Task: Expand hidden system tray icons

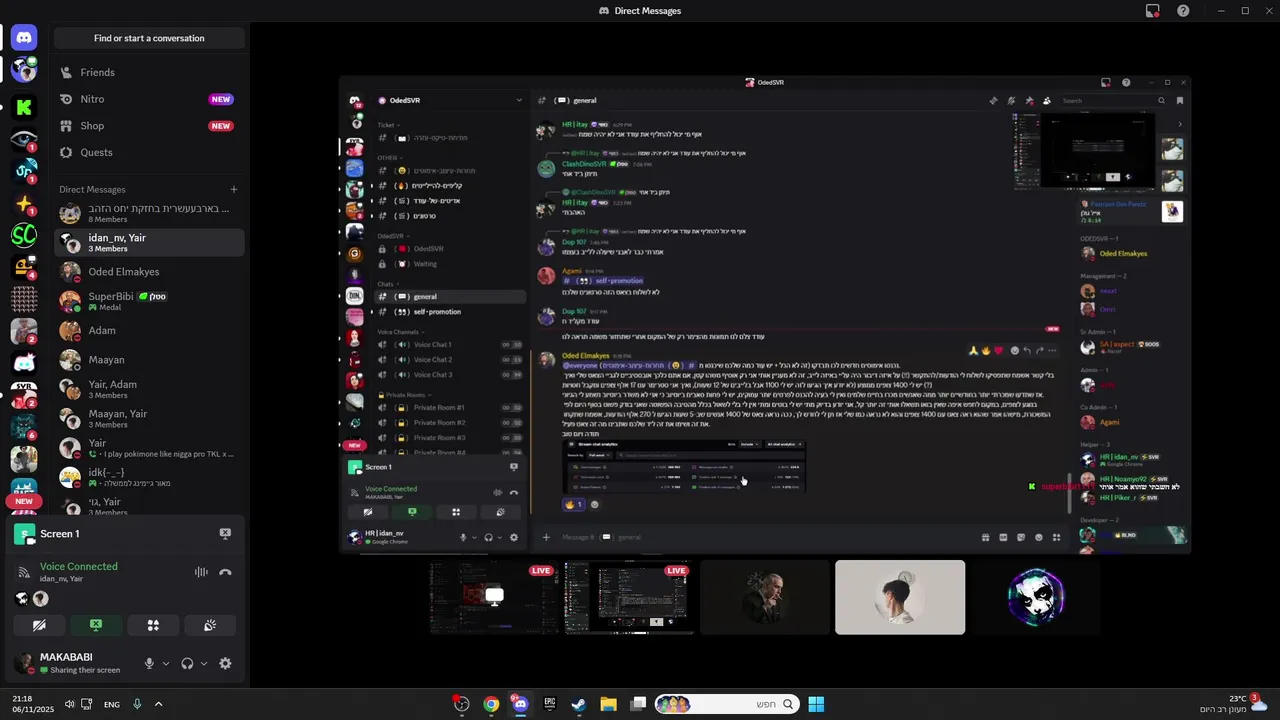Action: point(158,704)
